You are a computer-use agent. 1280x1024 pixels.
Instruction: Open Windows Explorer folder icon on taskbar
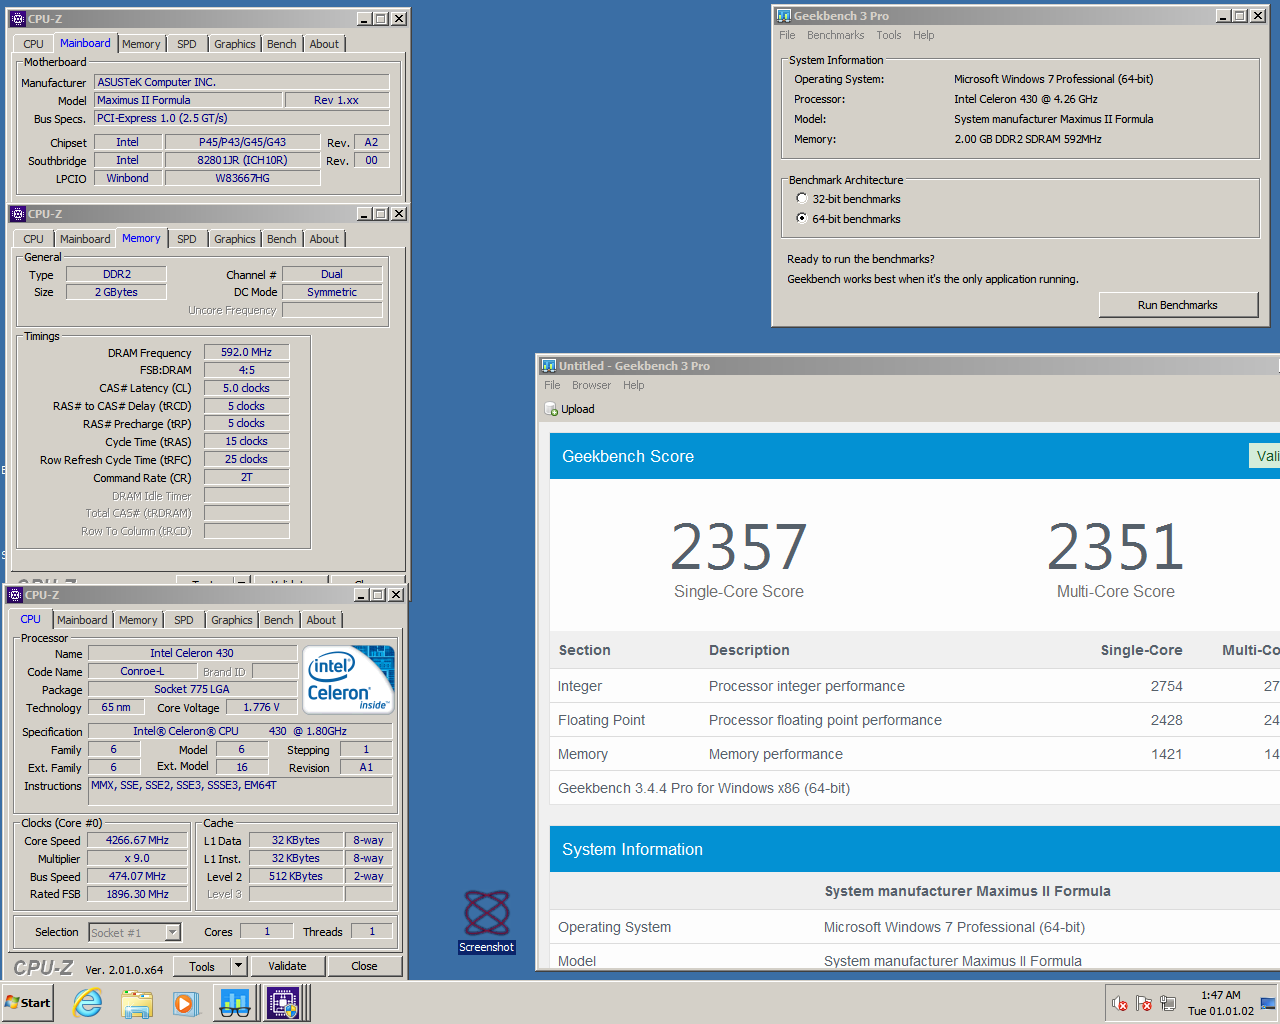[137, 1003]
